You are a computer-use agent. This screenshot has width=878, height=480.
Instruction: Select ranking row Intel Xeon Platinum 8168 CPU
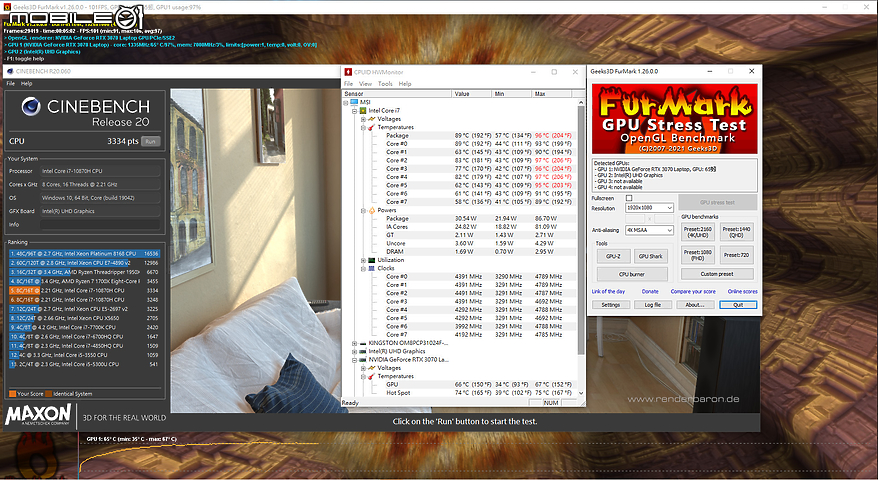coord(84,254)
